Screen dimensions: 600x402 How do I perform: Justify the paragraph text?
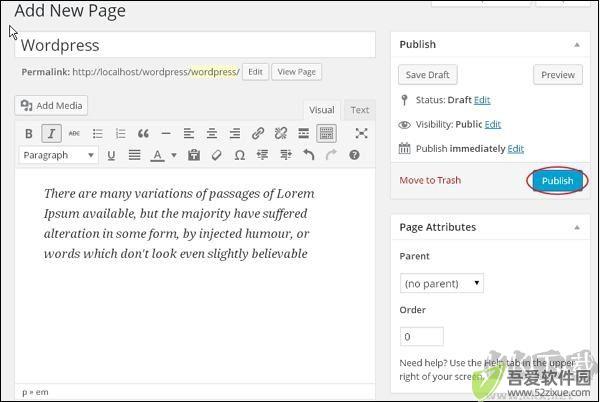tap(134, 155)
